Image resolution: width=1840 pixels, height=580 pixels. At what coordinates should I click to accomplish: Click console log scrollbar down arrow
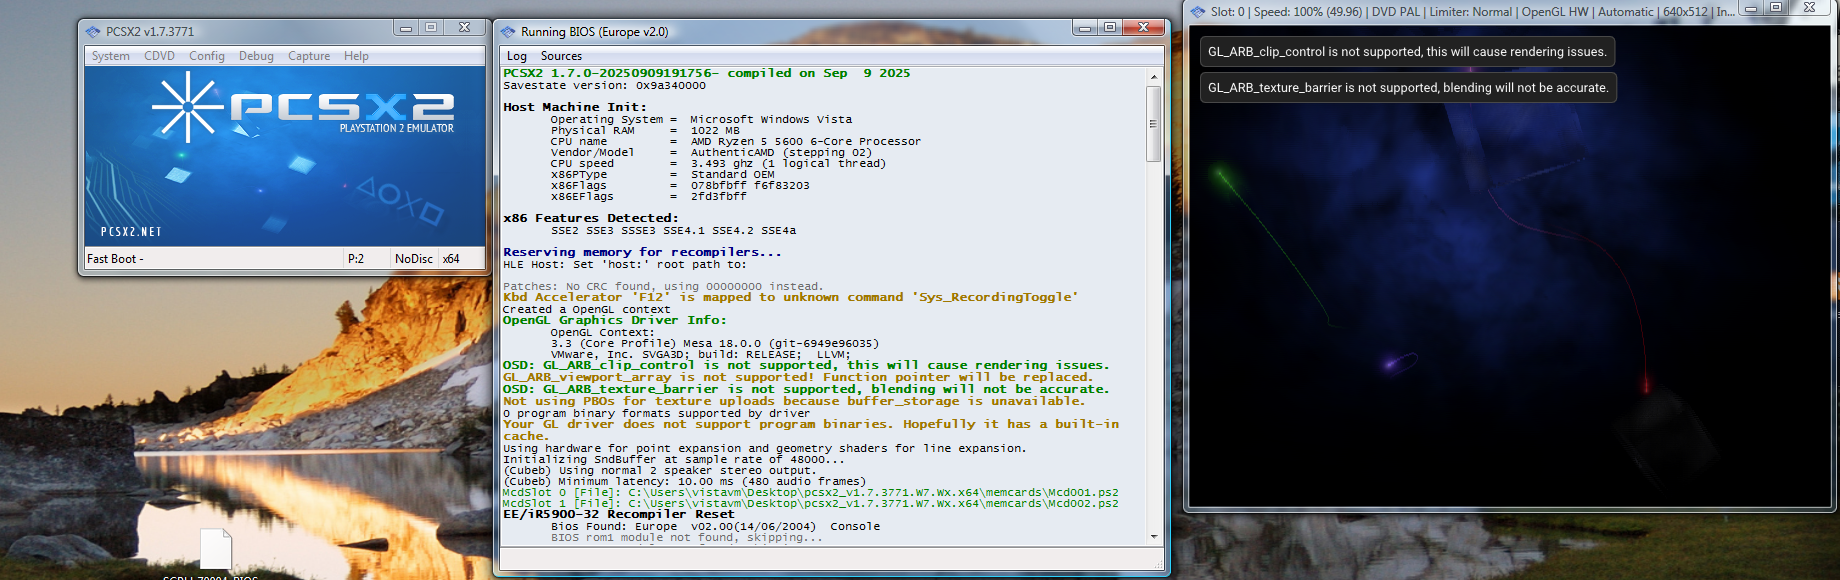tap(1154, 537)
